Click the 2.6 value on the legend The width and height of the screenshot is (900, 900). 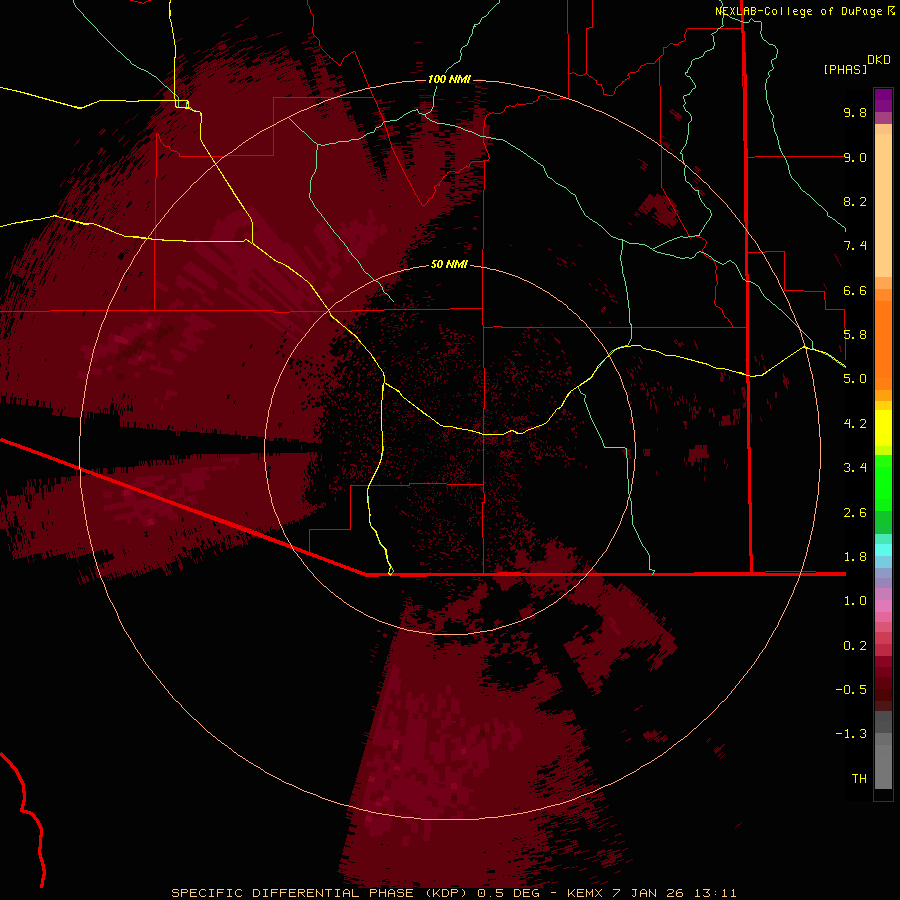point(855,513)
